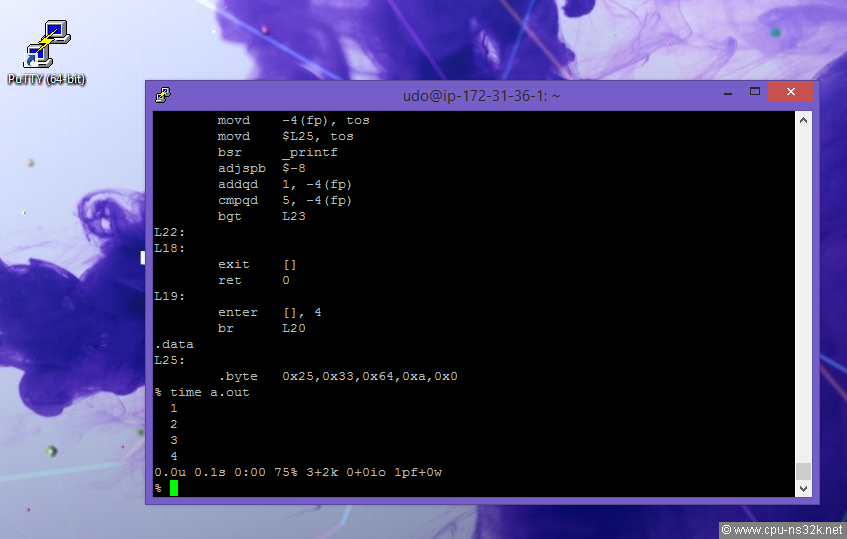The width and height of the screenshot is (847, 539).
Task: Click the 'time a.out' command line
Action: (x=202, y=392)
